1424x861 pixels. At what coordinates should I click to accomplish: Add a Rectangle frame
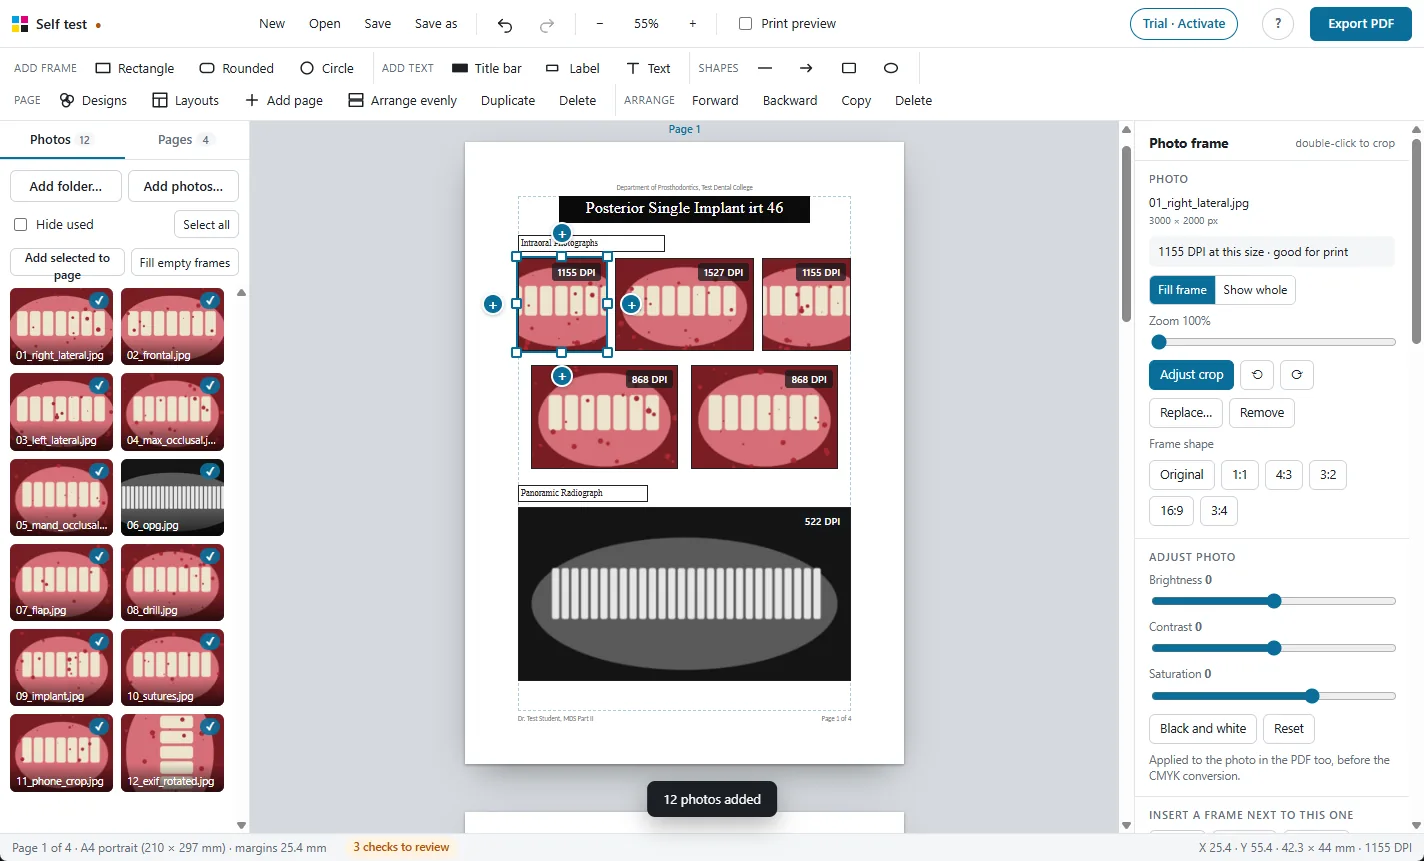click(135, 68)
